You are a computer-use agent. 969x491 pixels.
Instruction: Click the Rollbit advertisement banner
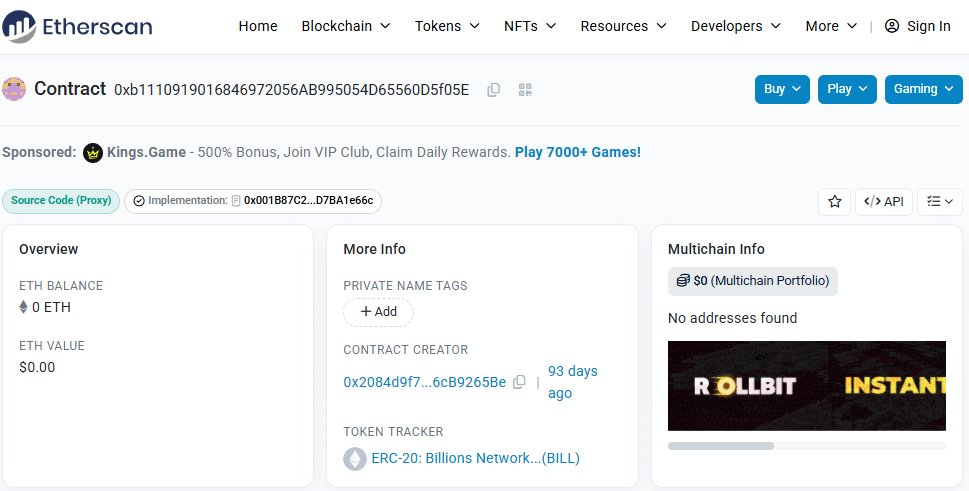(806, 386)
